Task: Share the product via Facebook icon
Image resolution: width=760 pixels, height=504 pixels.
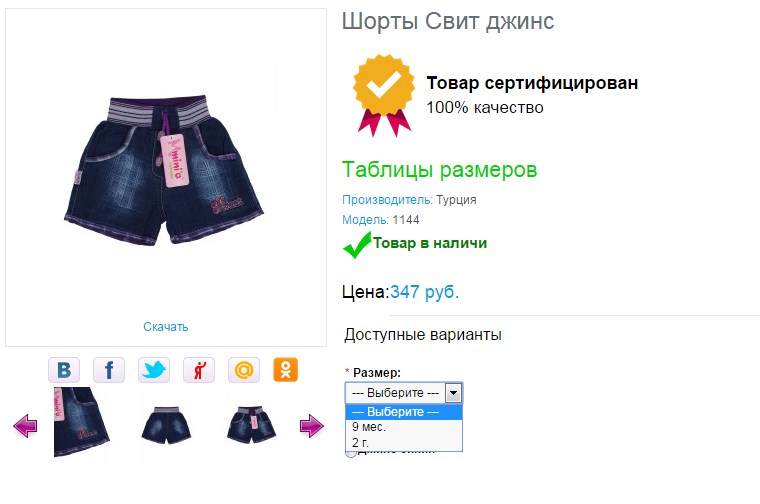Action: pyautogui.click(x=109, y=370)
